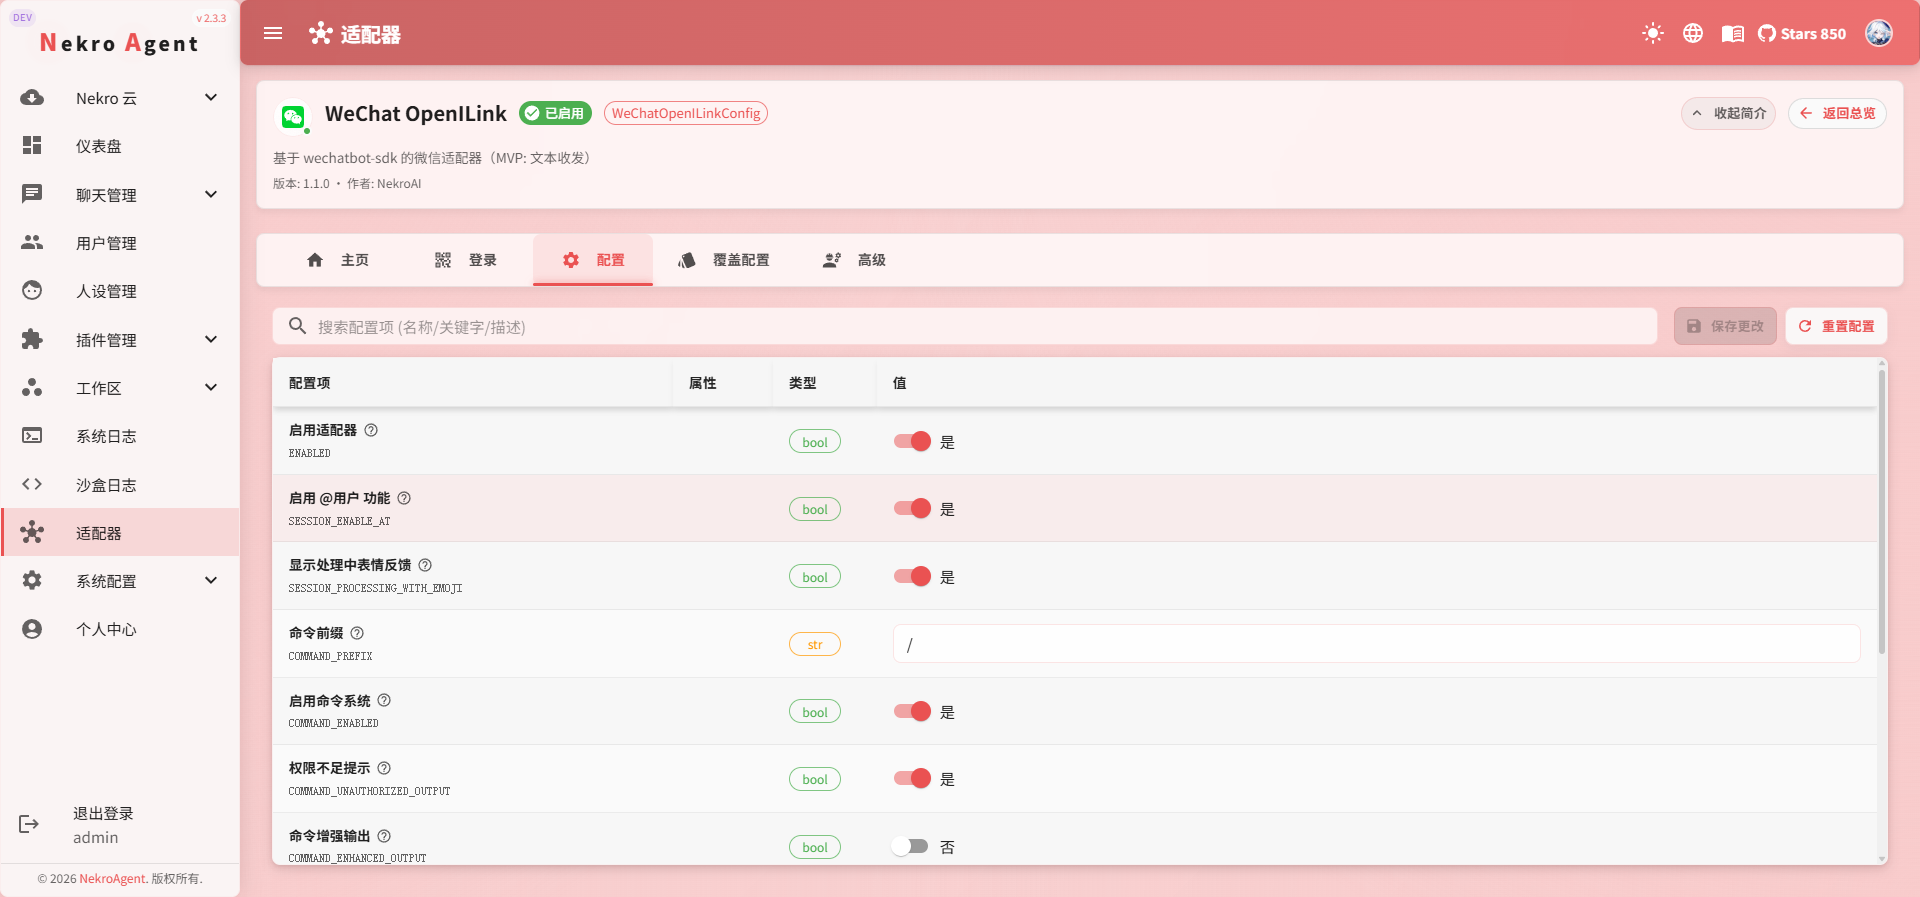Collapse the intro with 收起简介
Image resolution: width=1920 pixels, height=897 pixels.
[x=1728, y=113]
